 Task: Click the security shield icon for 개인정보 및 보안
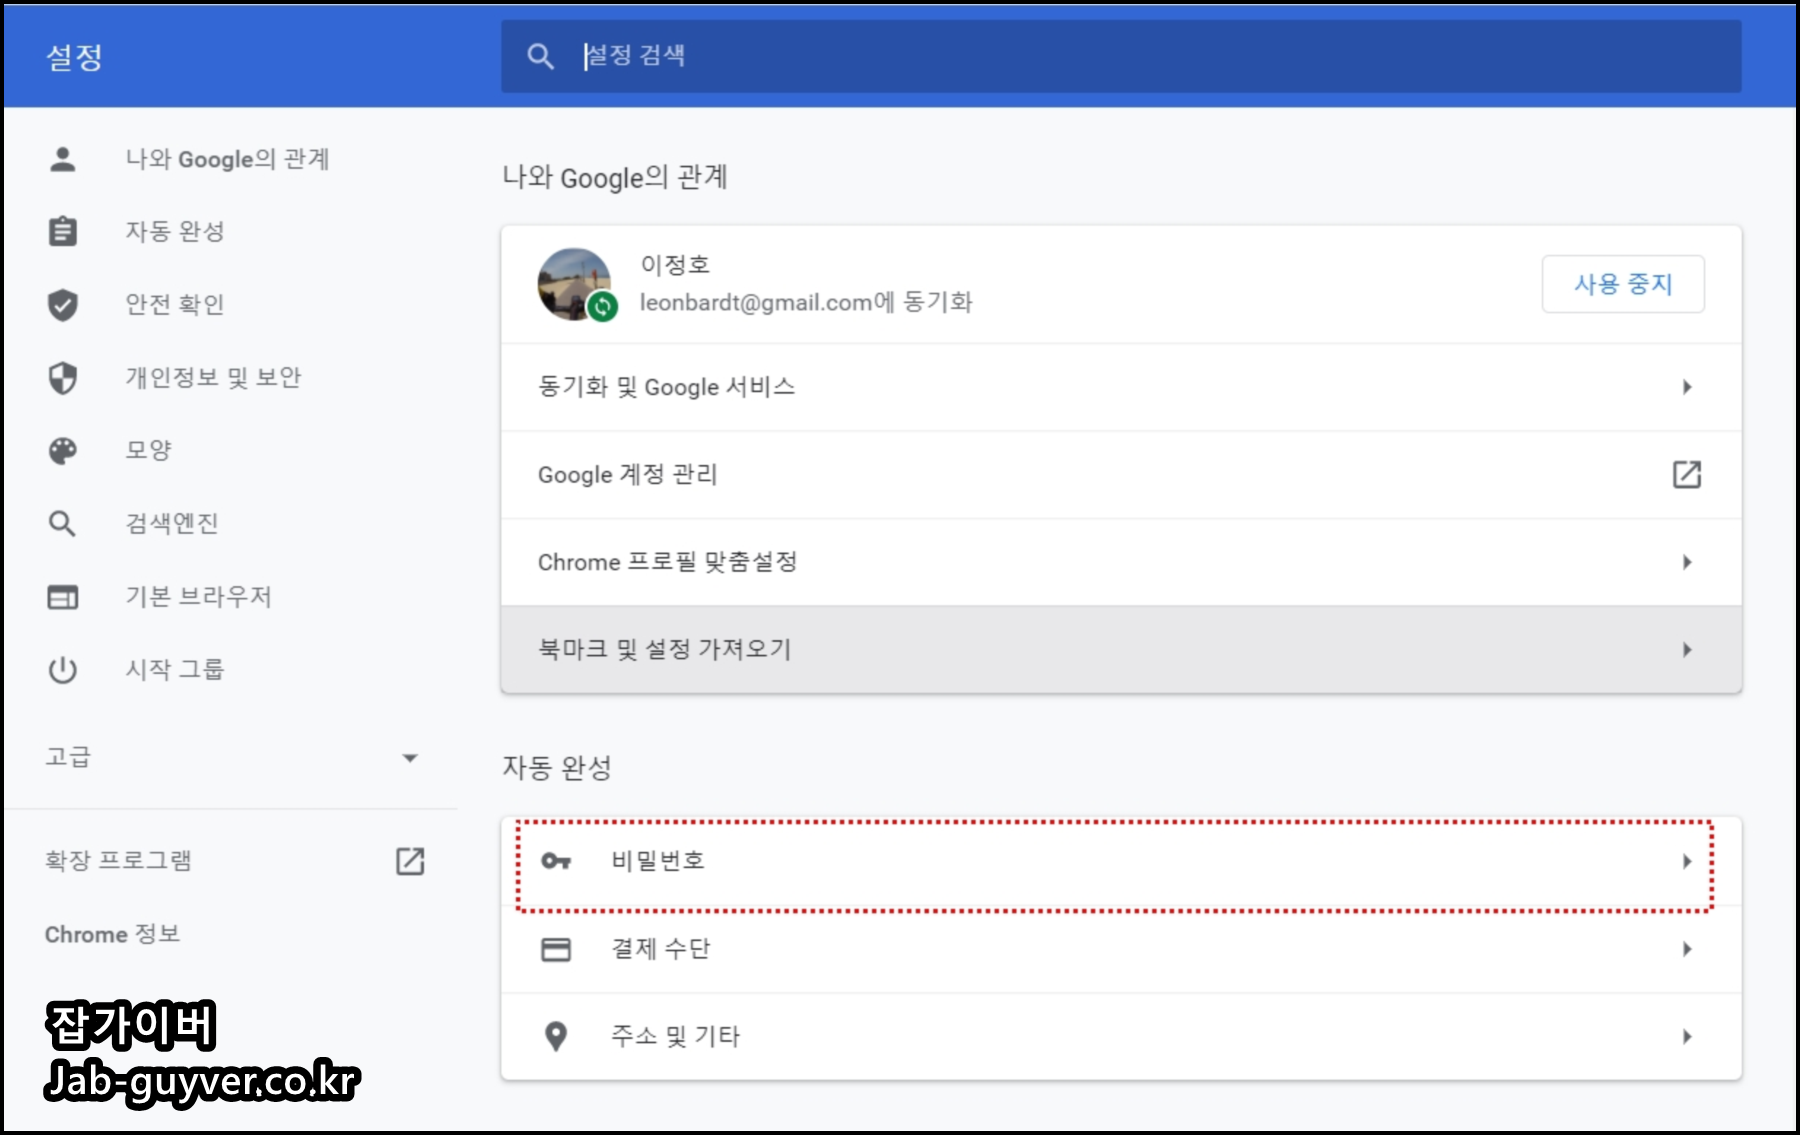click(x=63, y=378)
